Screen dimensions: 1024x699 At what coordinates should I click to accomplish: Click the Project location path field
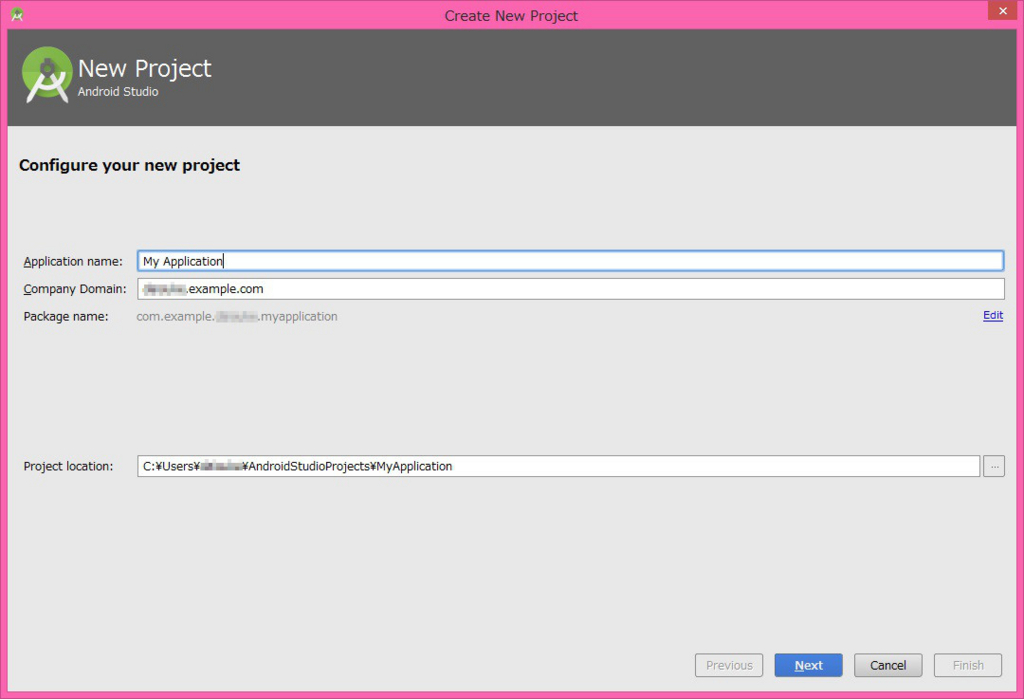(558, 466)
